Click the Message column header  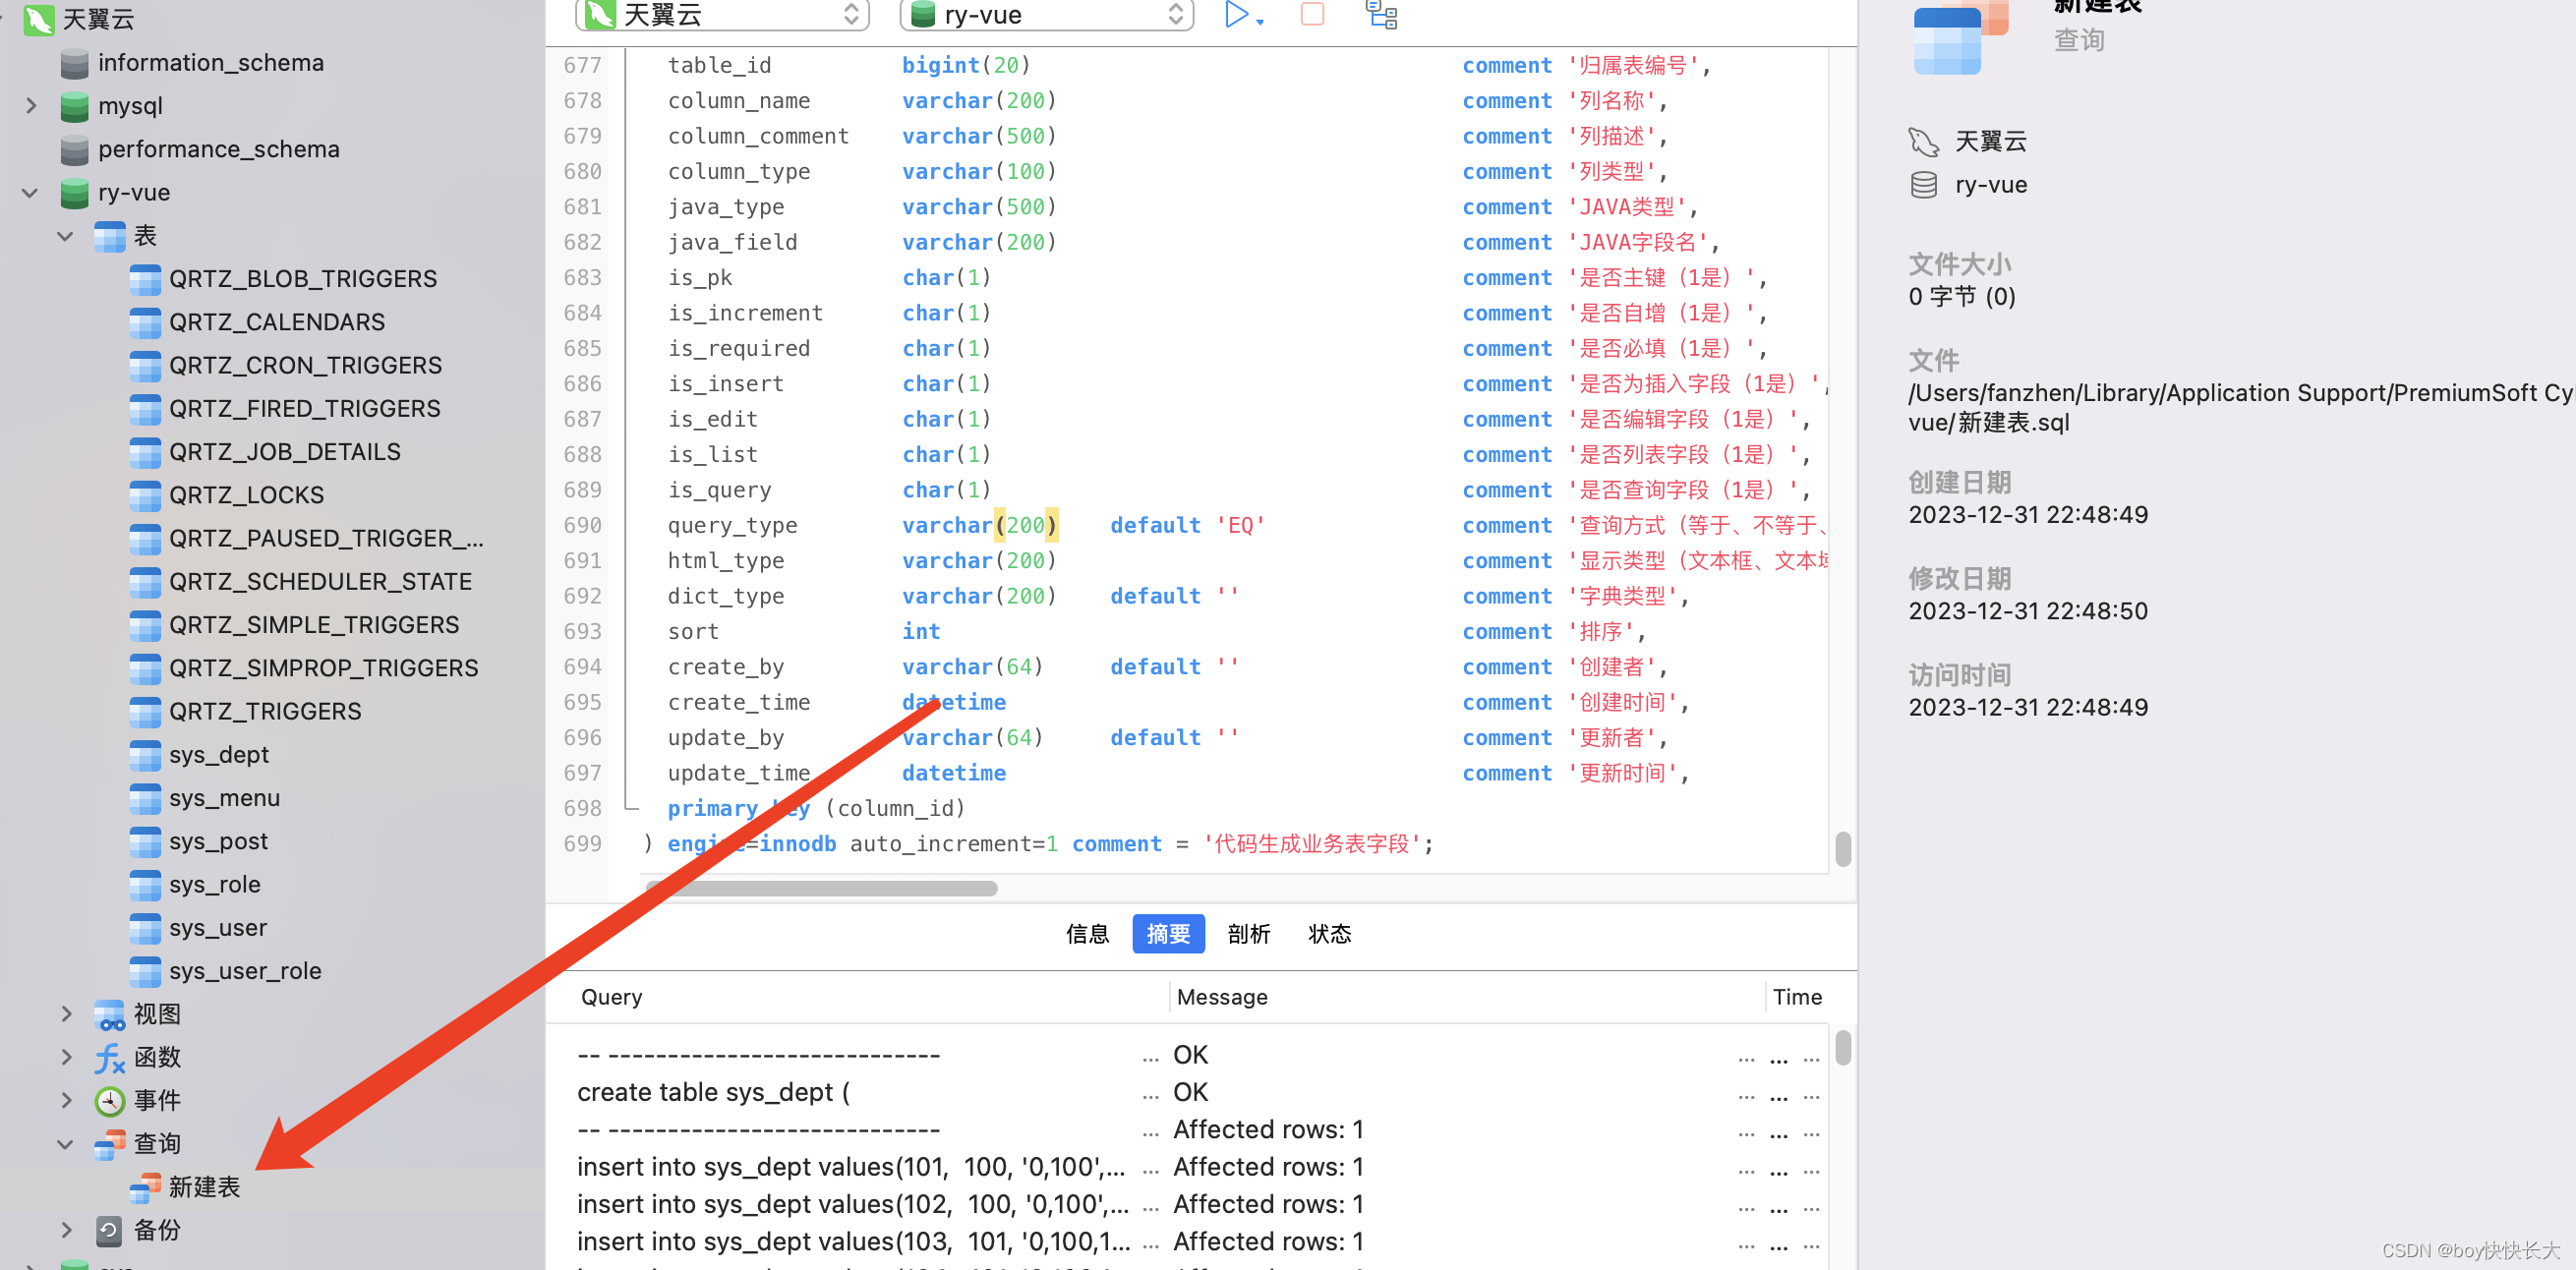point(1222,997)
